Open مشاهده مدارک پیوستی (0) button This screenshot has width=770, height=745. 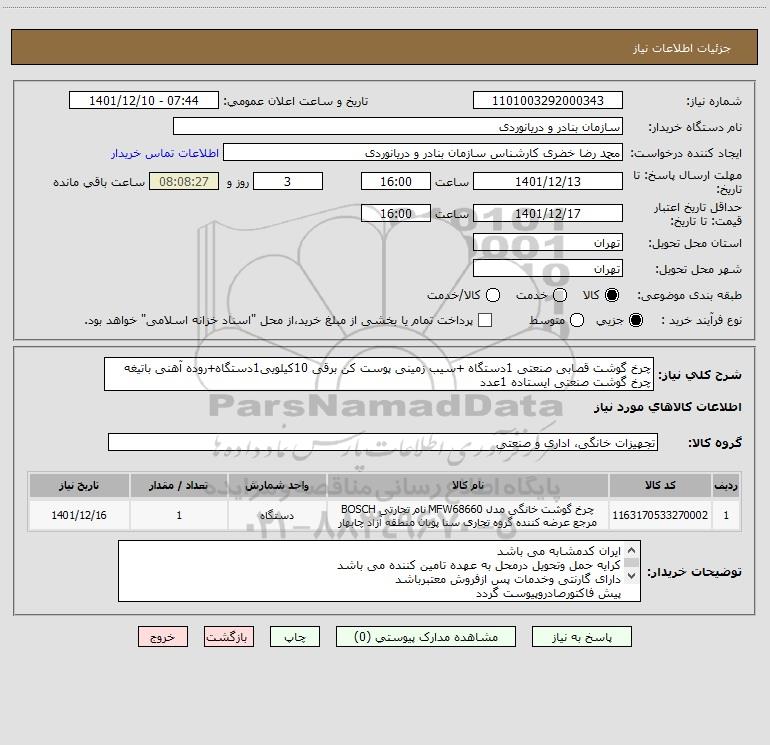coord(426,637)
